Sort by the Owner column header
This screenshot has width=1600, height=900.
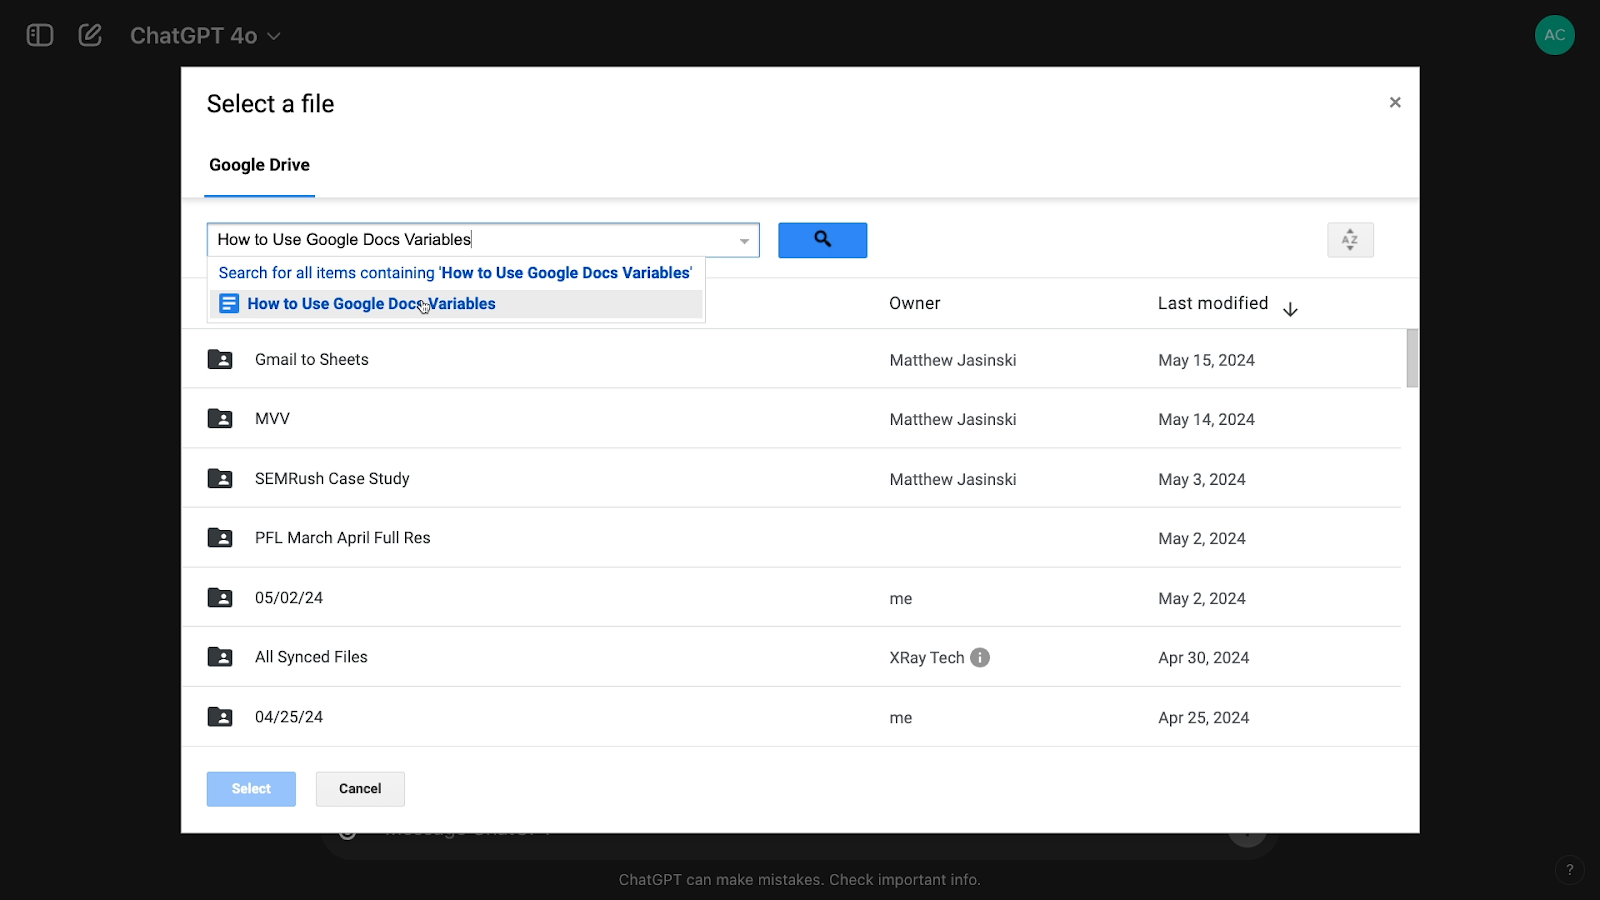pyautogui.click(x=915, y=303)
